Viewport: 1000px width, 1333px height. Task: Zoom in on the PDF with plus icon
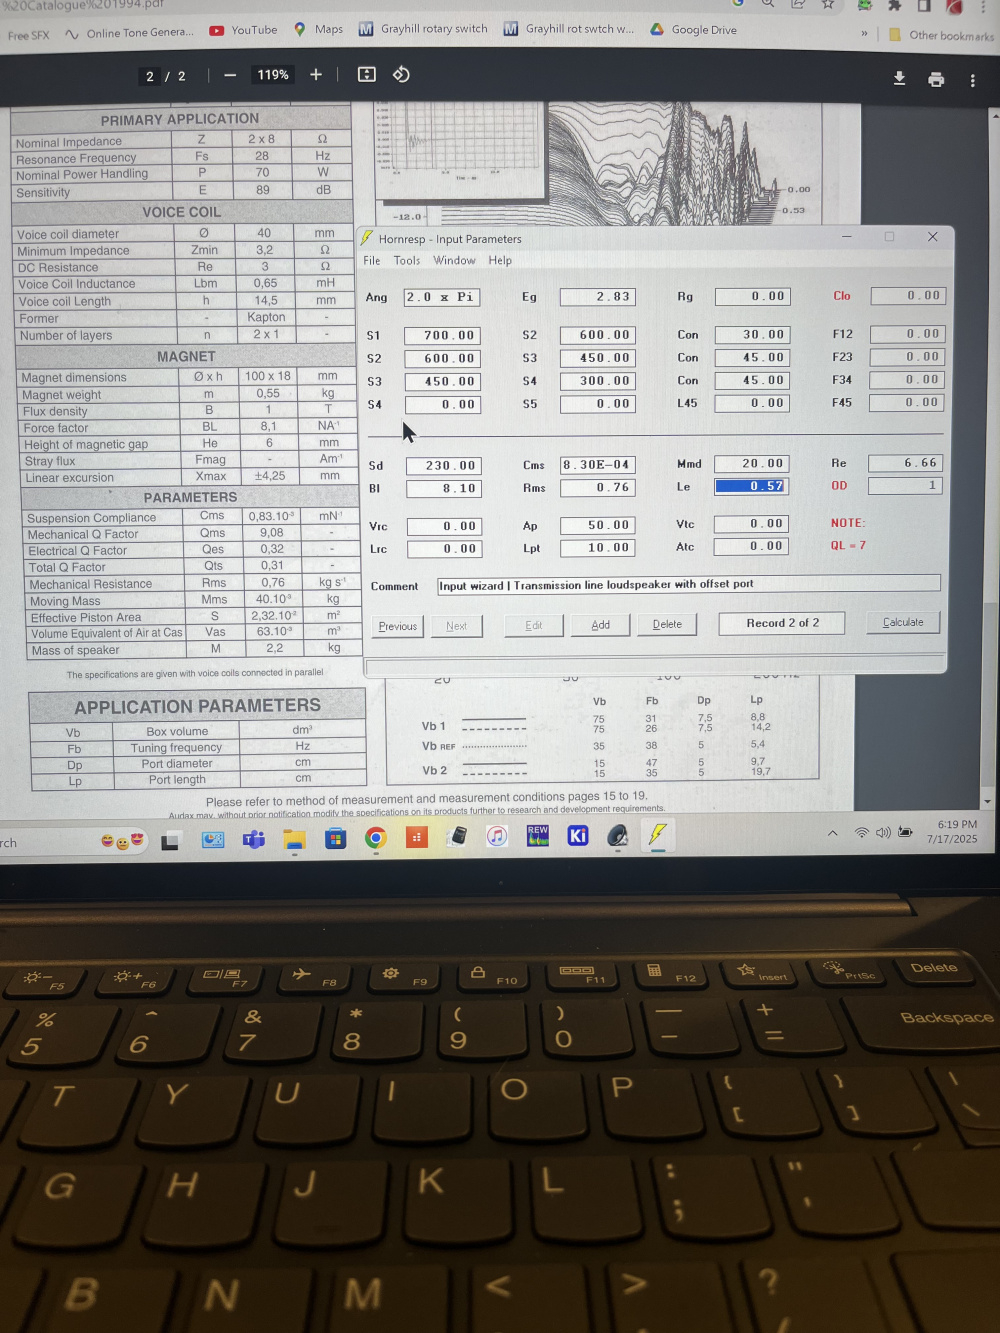click(x=316, y=75)
